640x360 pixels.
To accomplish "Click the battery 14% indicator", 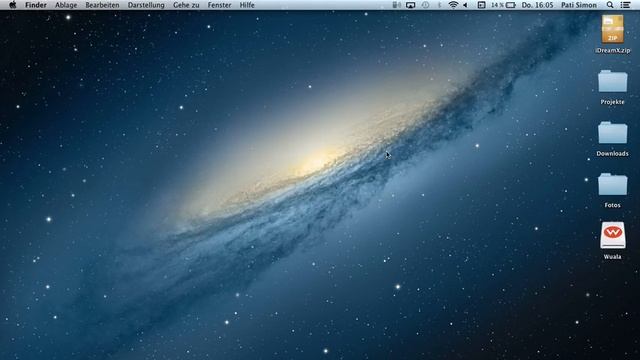I will (x=503, y=5).
